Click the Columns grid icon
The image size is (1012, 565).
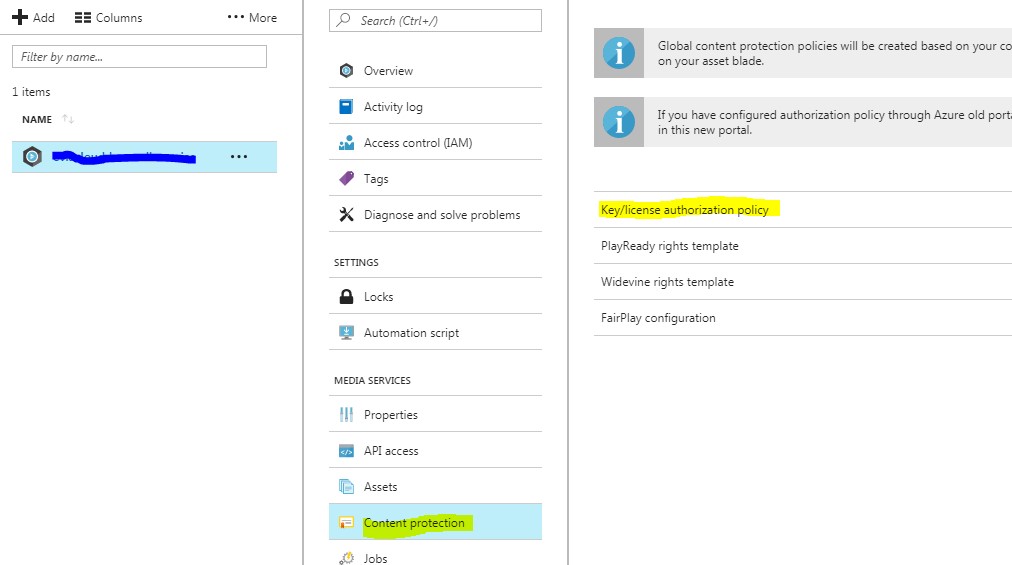tap(83, 17)
